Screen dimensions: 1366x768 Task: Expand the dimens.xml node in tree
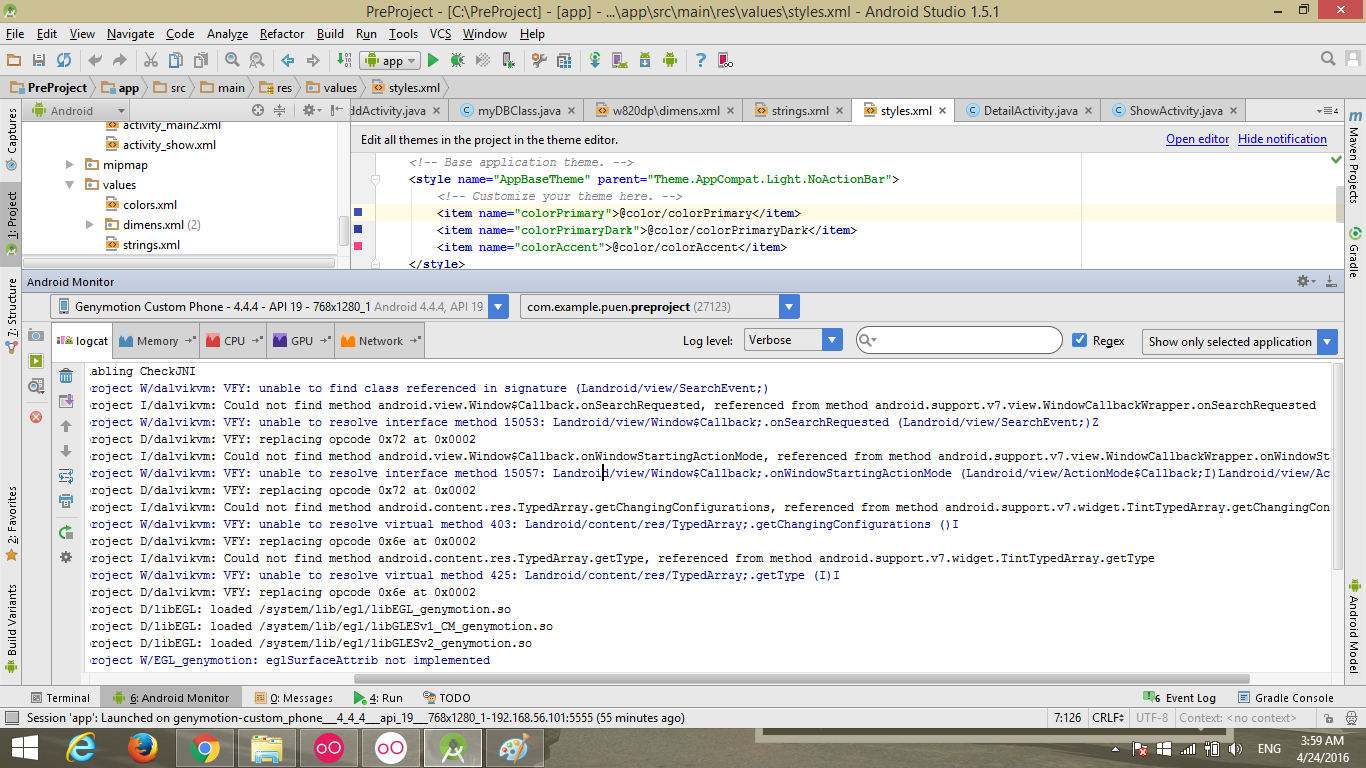[x=90, y=225]
